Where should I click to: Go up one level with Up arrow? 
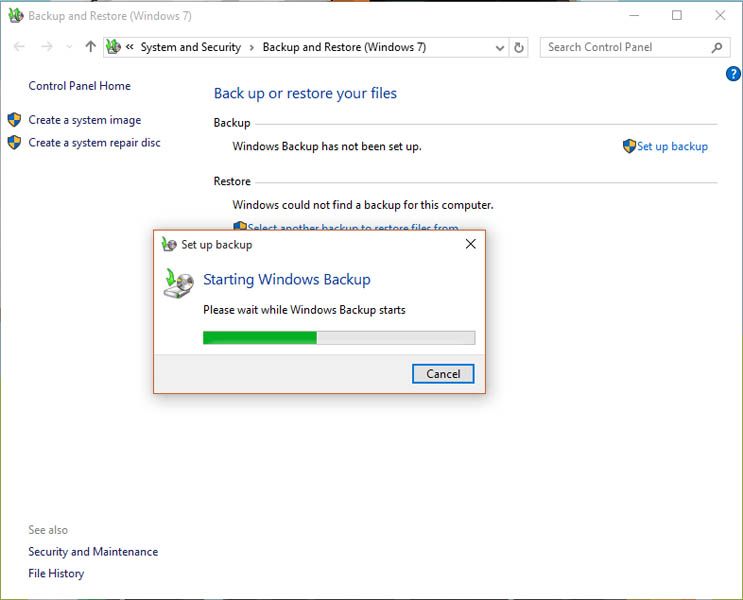coord(91,47)
